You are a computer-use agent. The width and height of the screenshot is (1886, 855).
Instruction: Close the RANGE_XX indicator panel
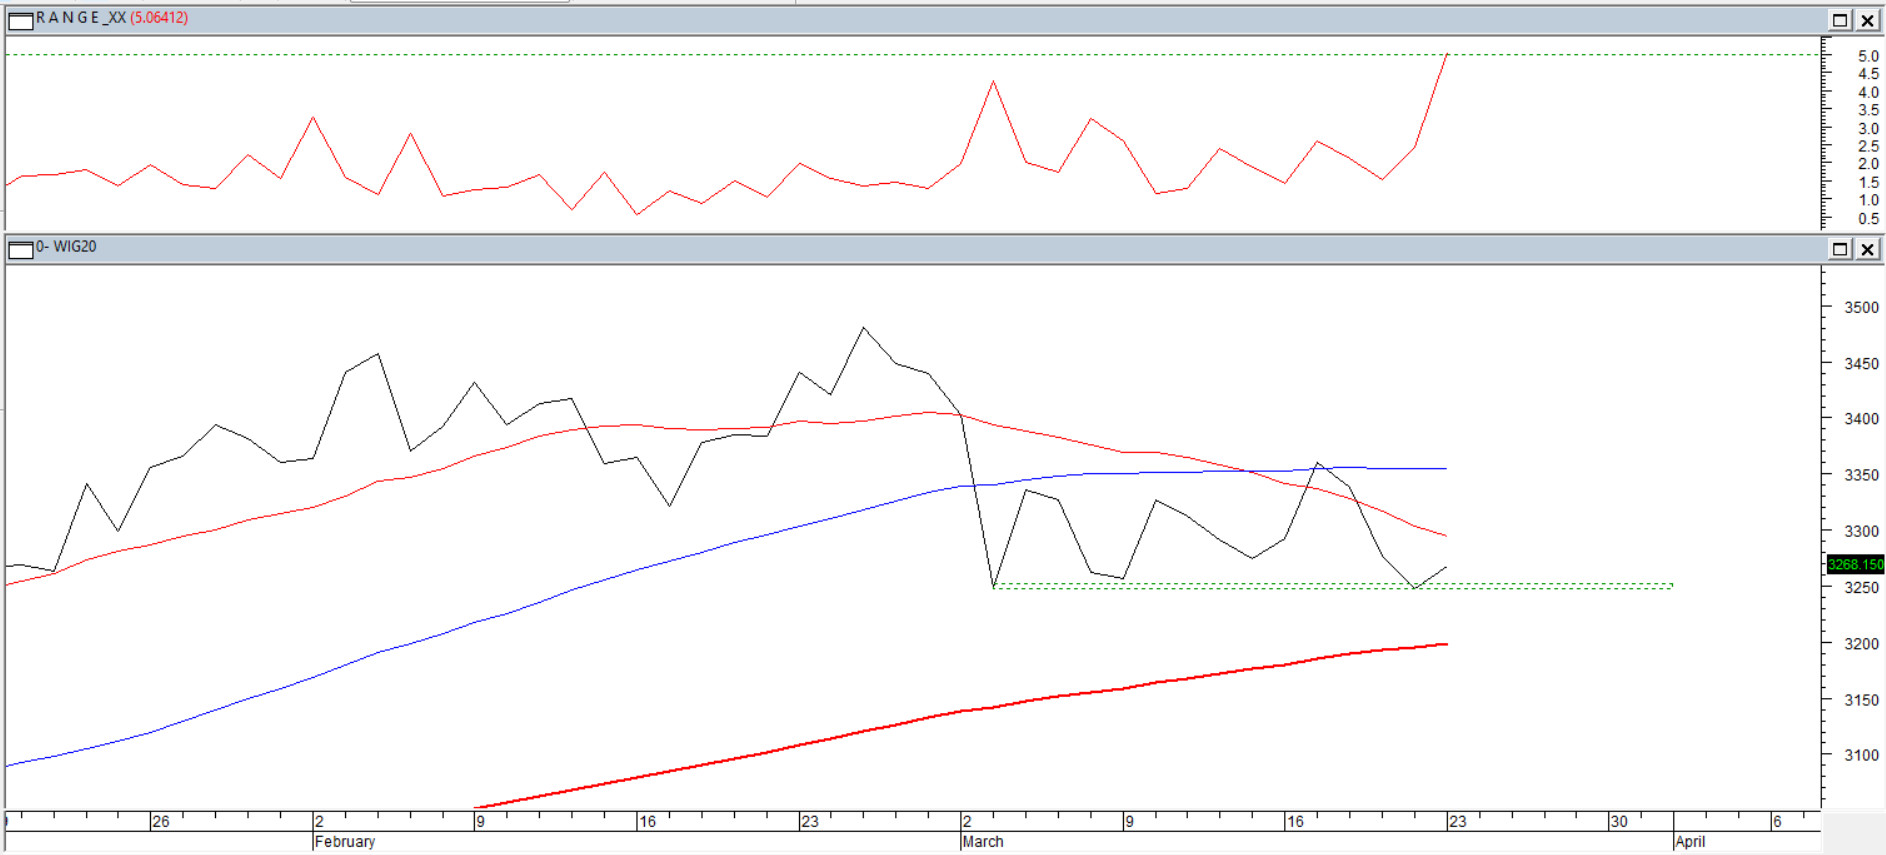1866,20
